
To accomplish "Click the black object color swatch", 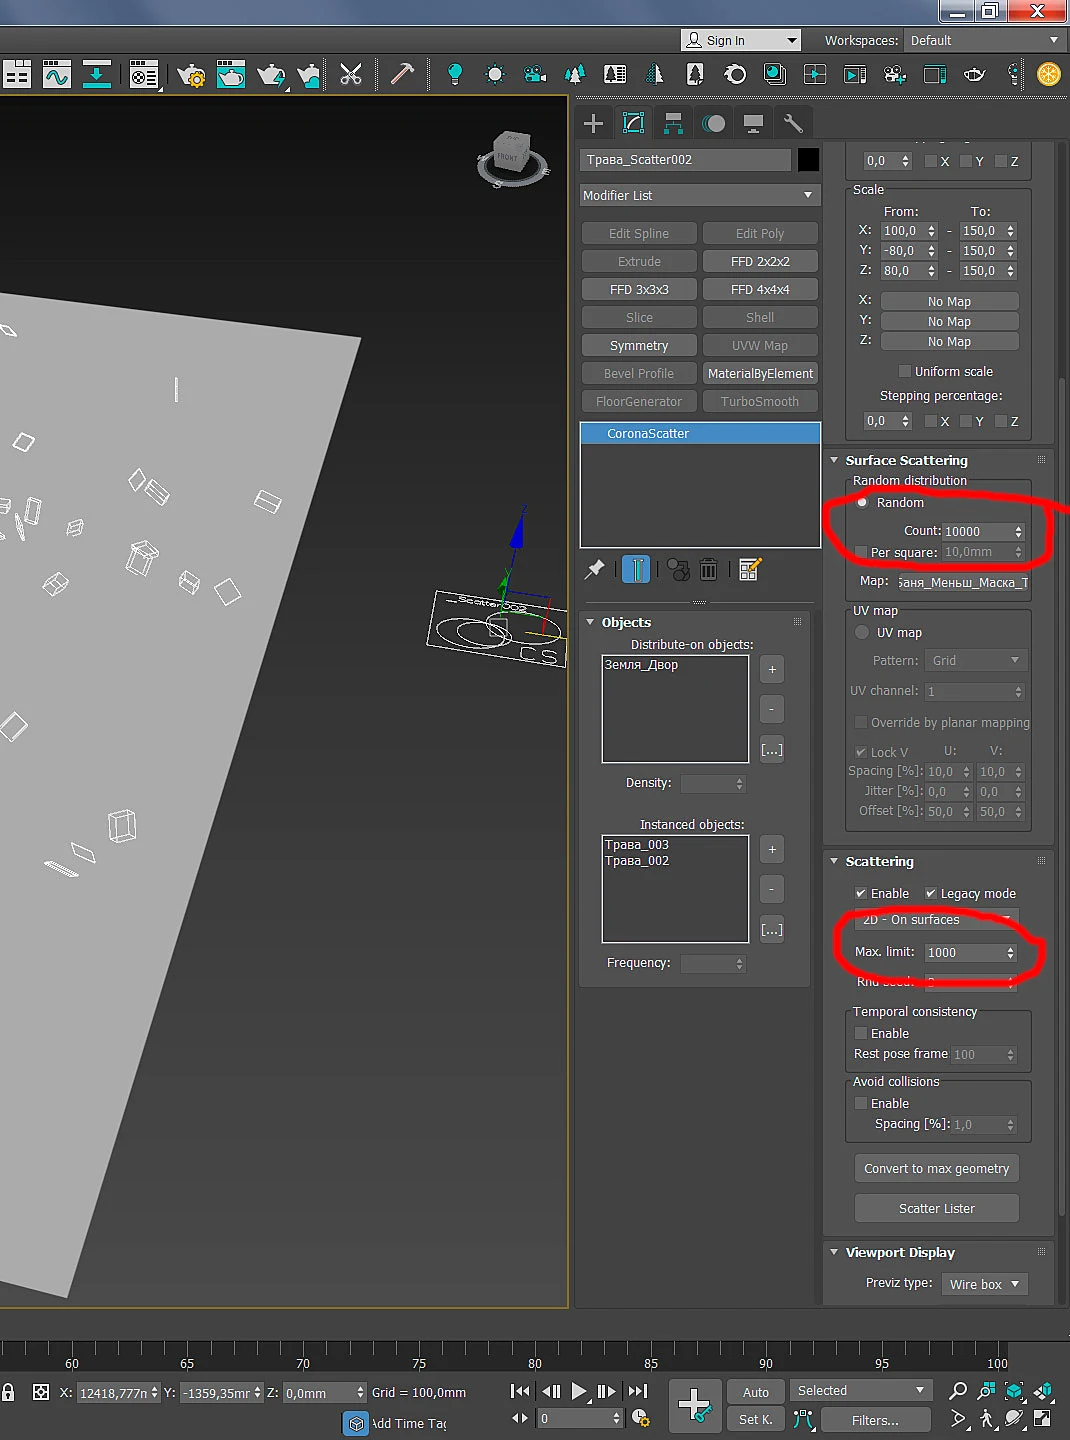I will (x=808, y=160).
